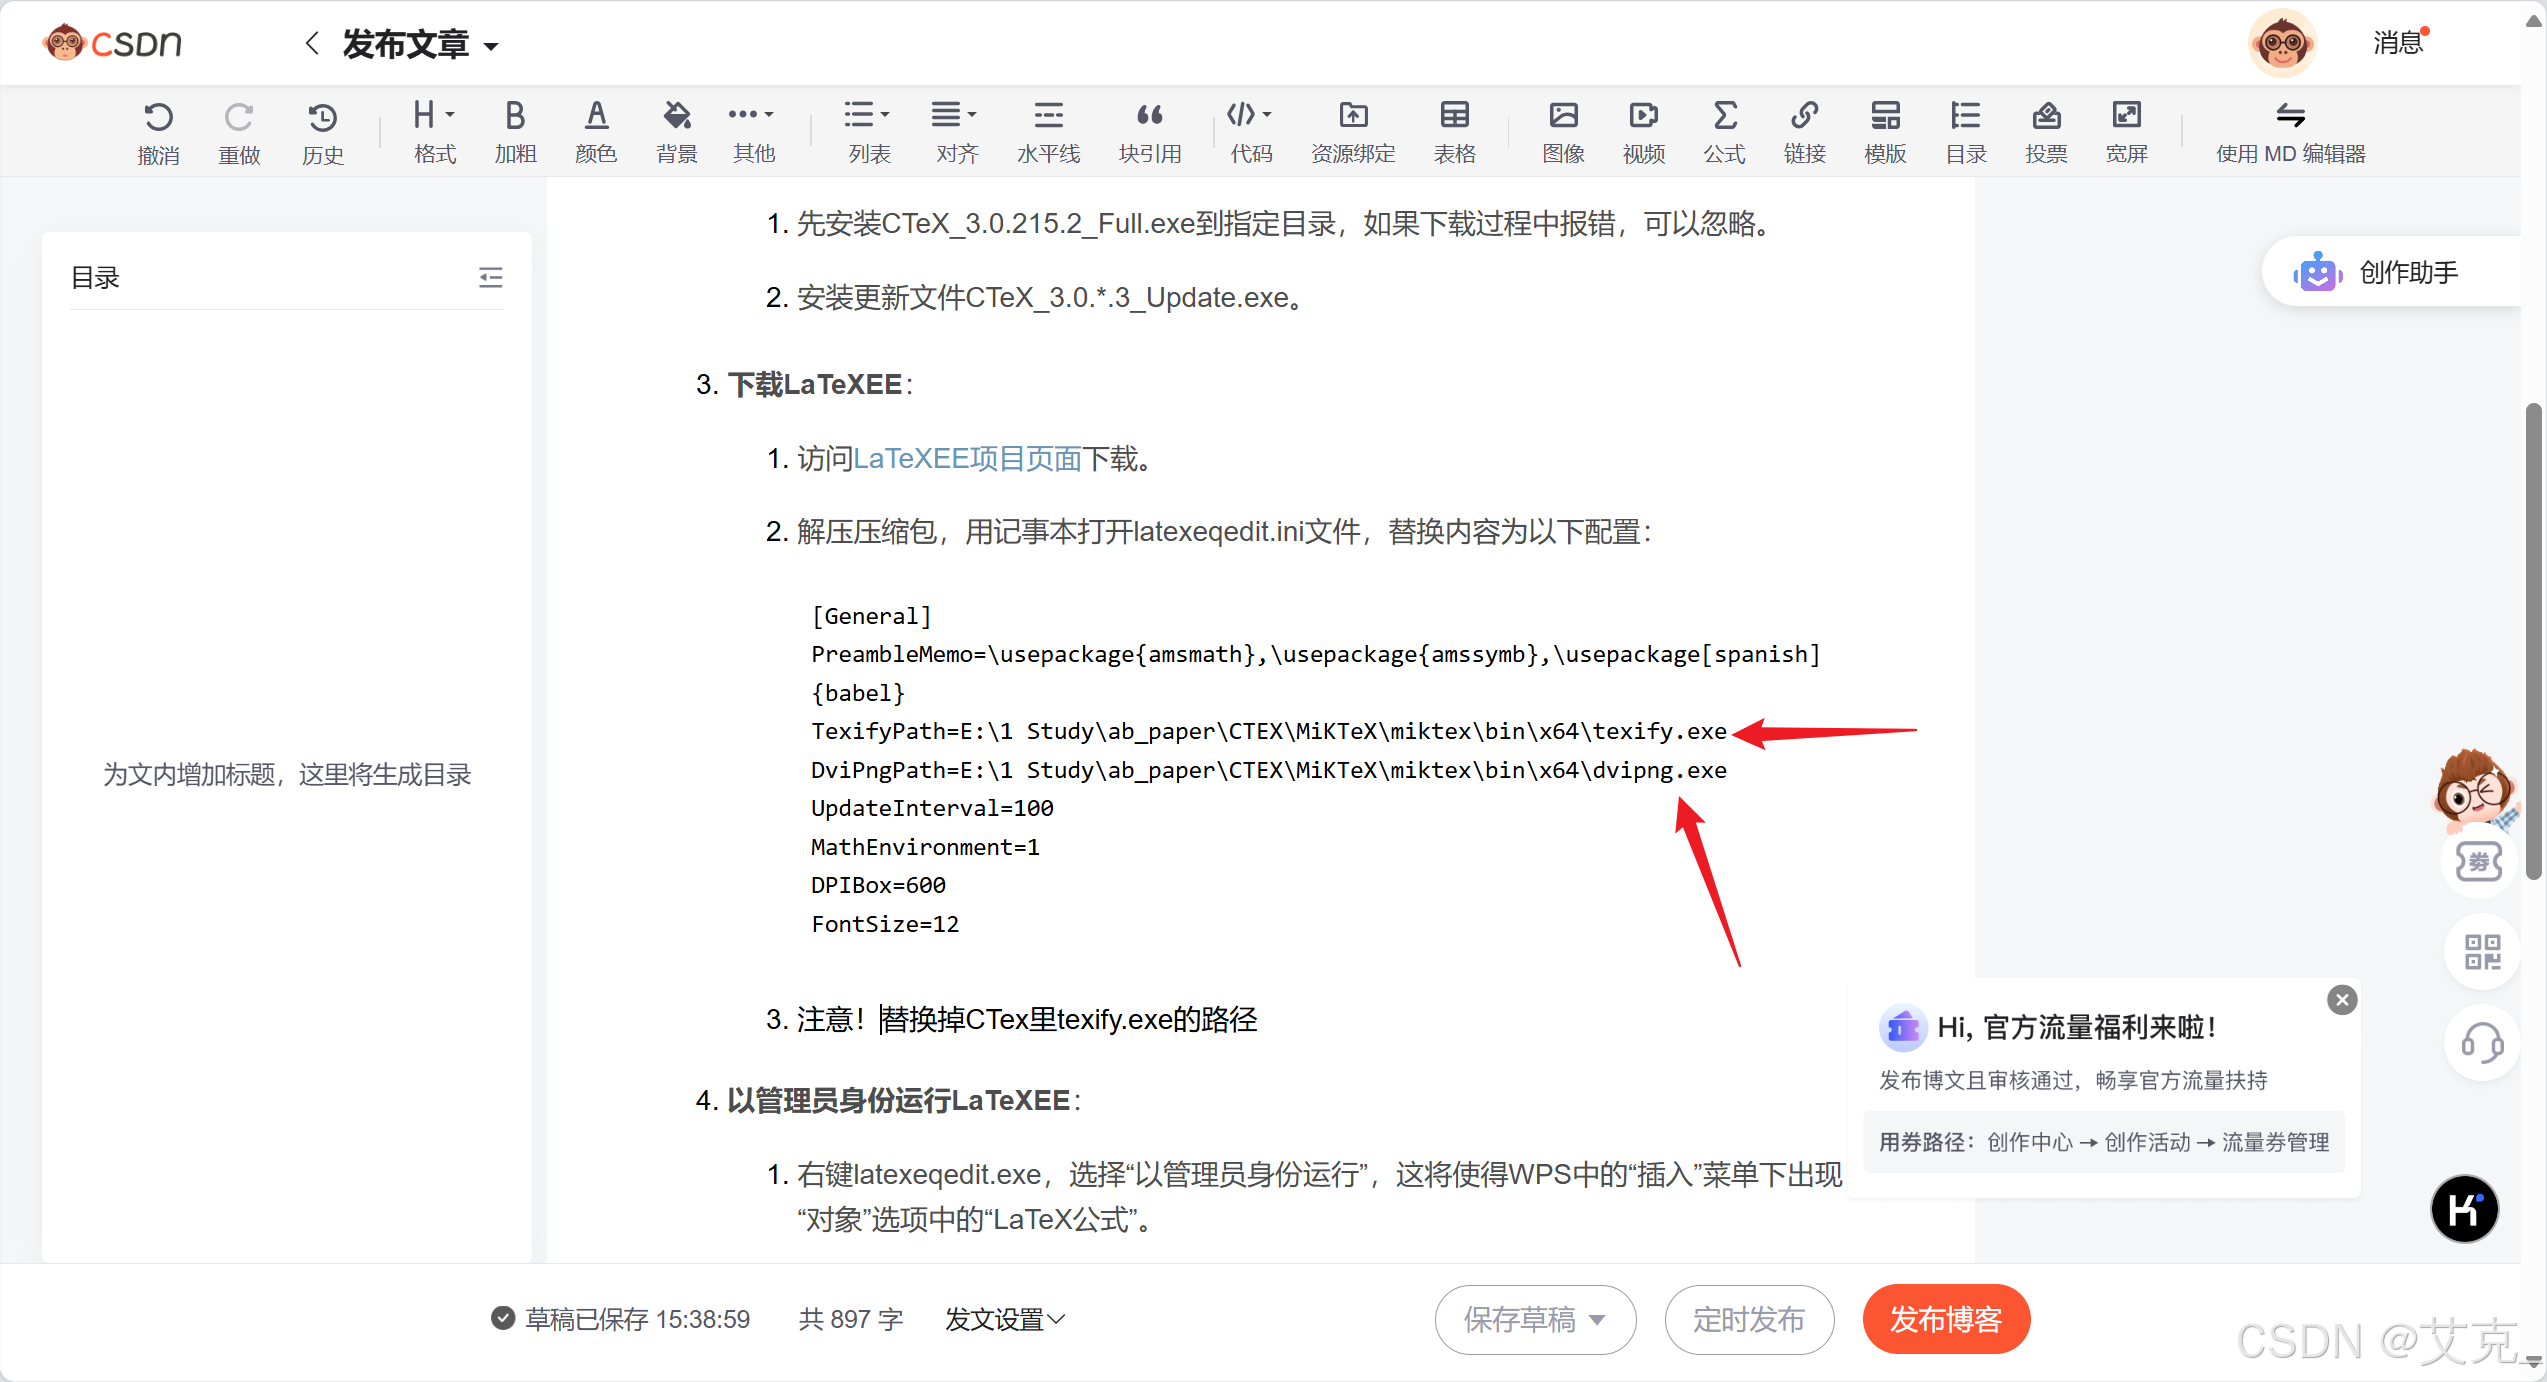
Task: Open the 消息 messages menu
Action: 2397,43
